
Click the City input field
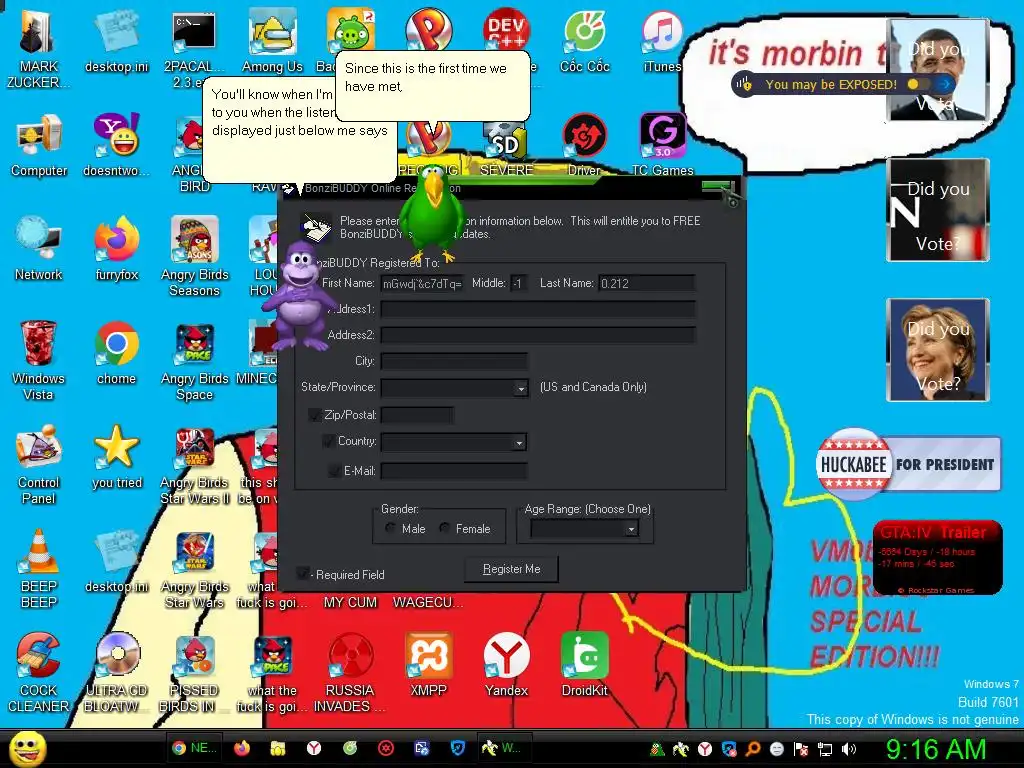click(454, 361)
